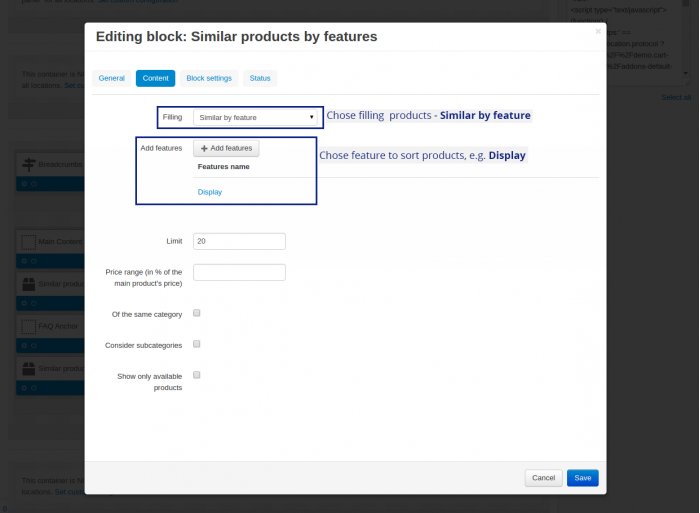Click the FAQ Anchor block label

point(58,326)
